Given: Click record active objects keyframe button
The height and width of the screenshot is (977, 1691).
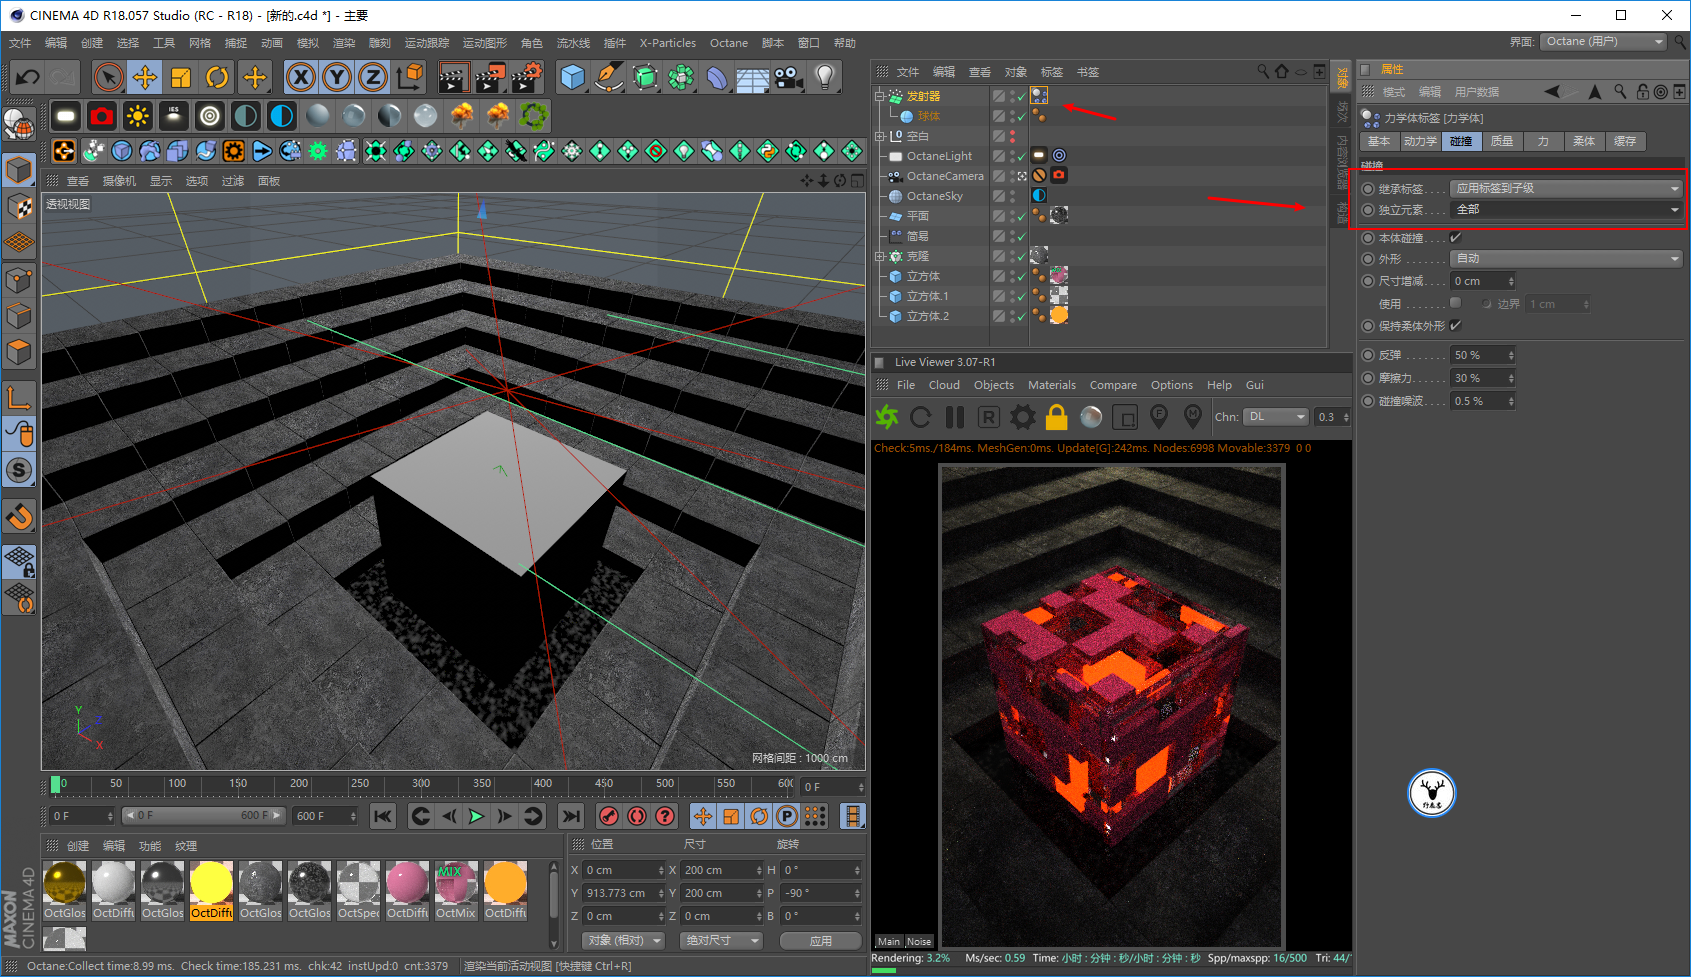Looking at the screenshot, I should pyautogui.click(x=609, y=816).
